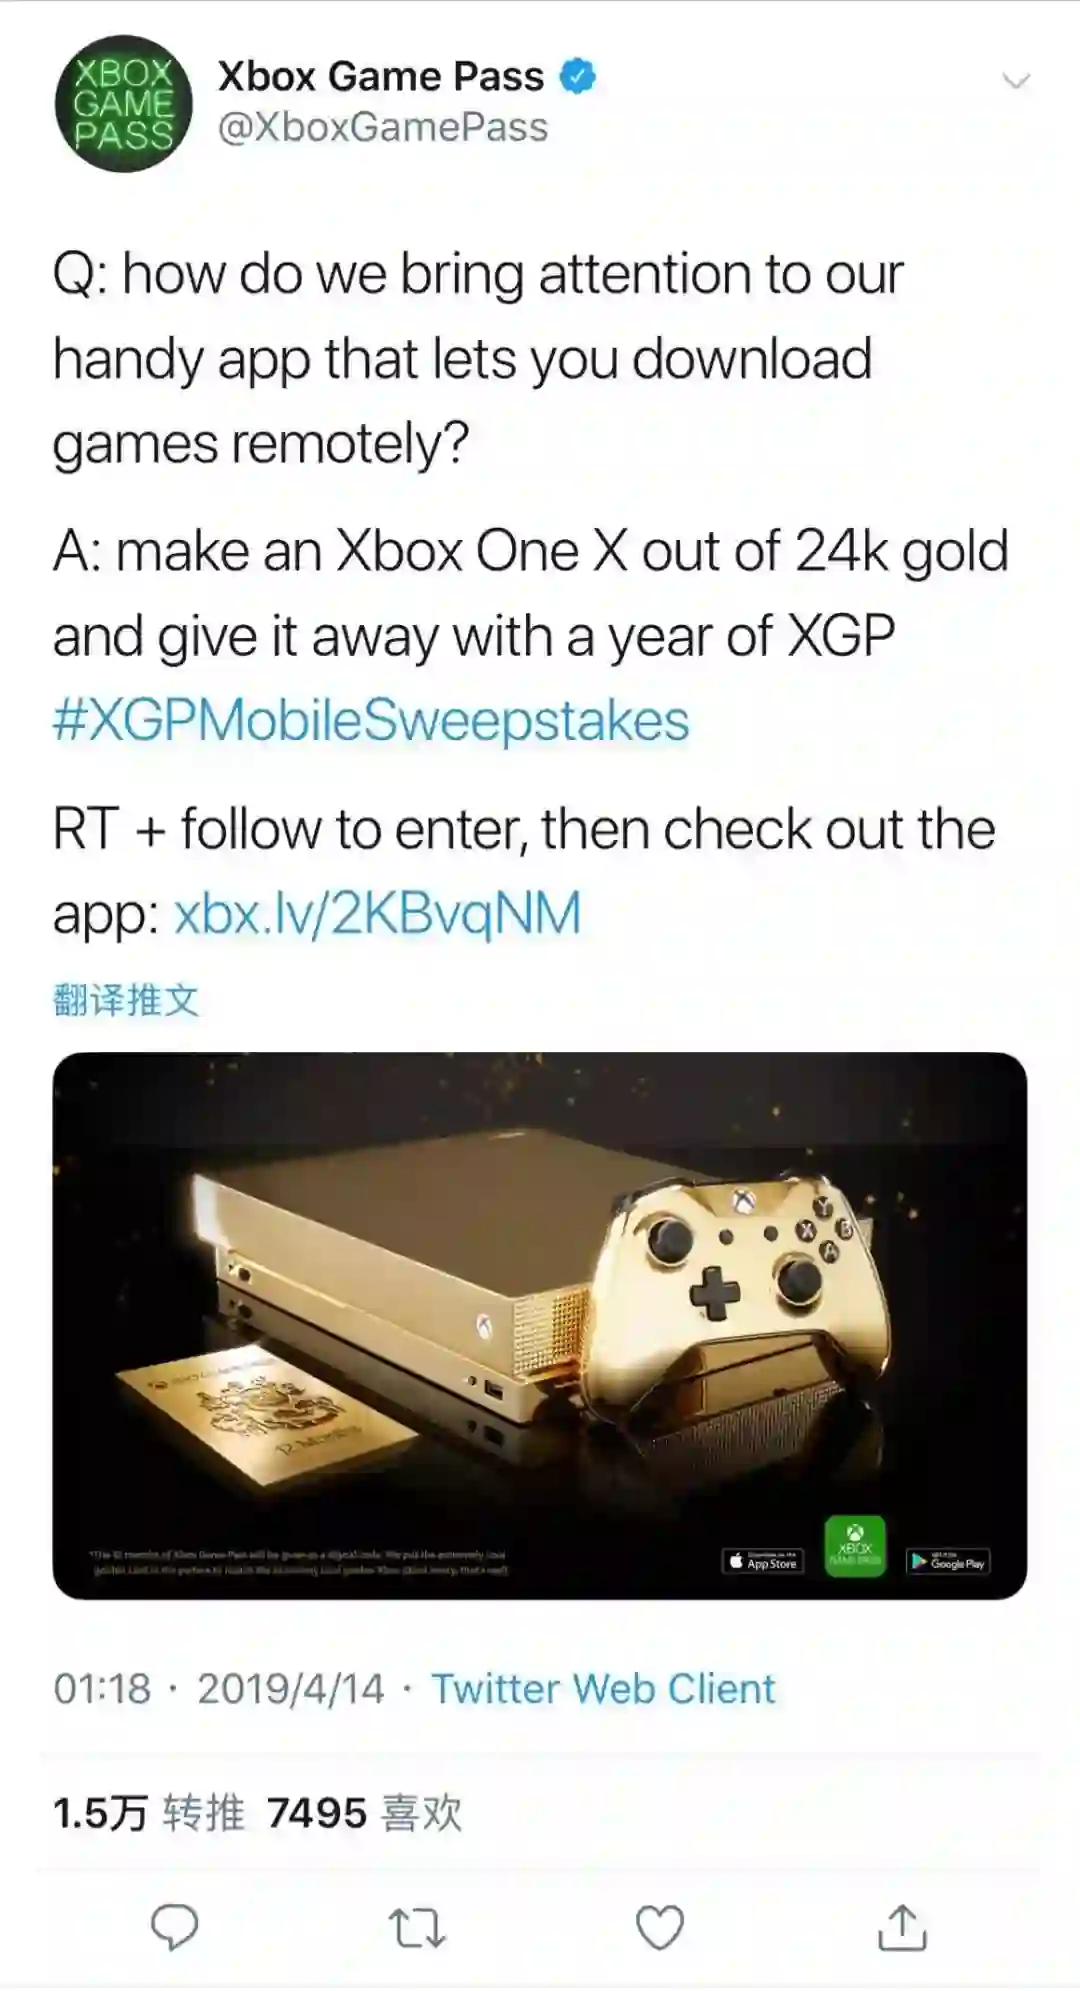The height and width of the screenshot is (1991, 1080).
Task: Tap Google Play badge in image
Action: (948, 1561)
